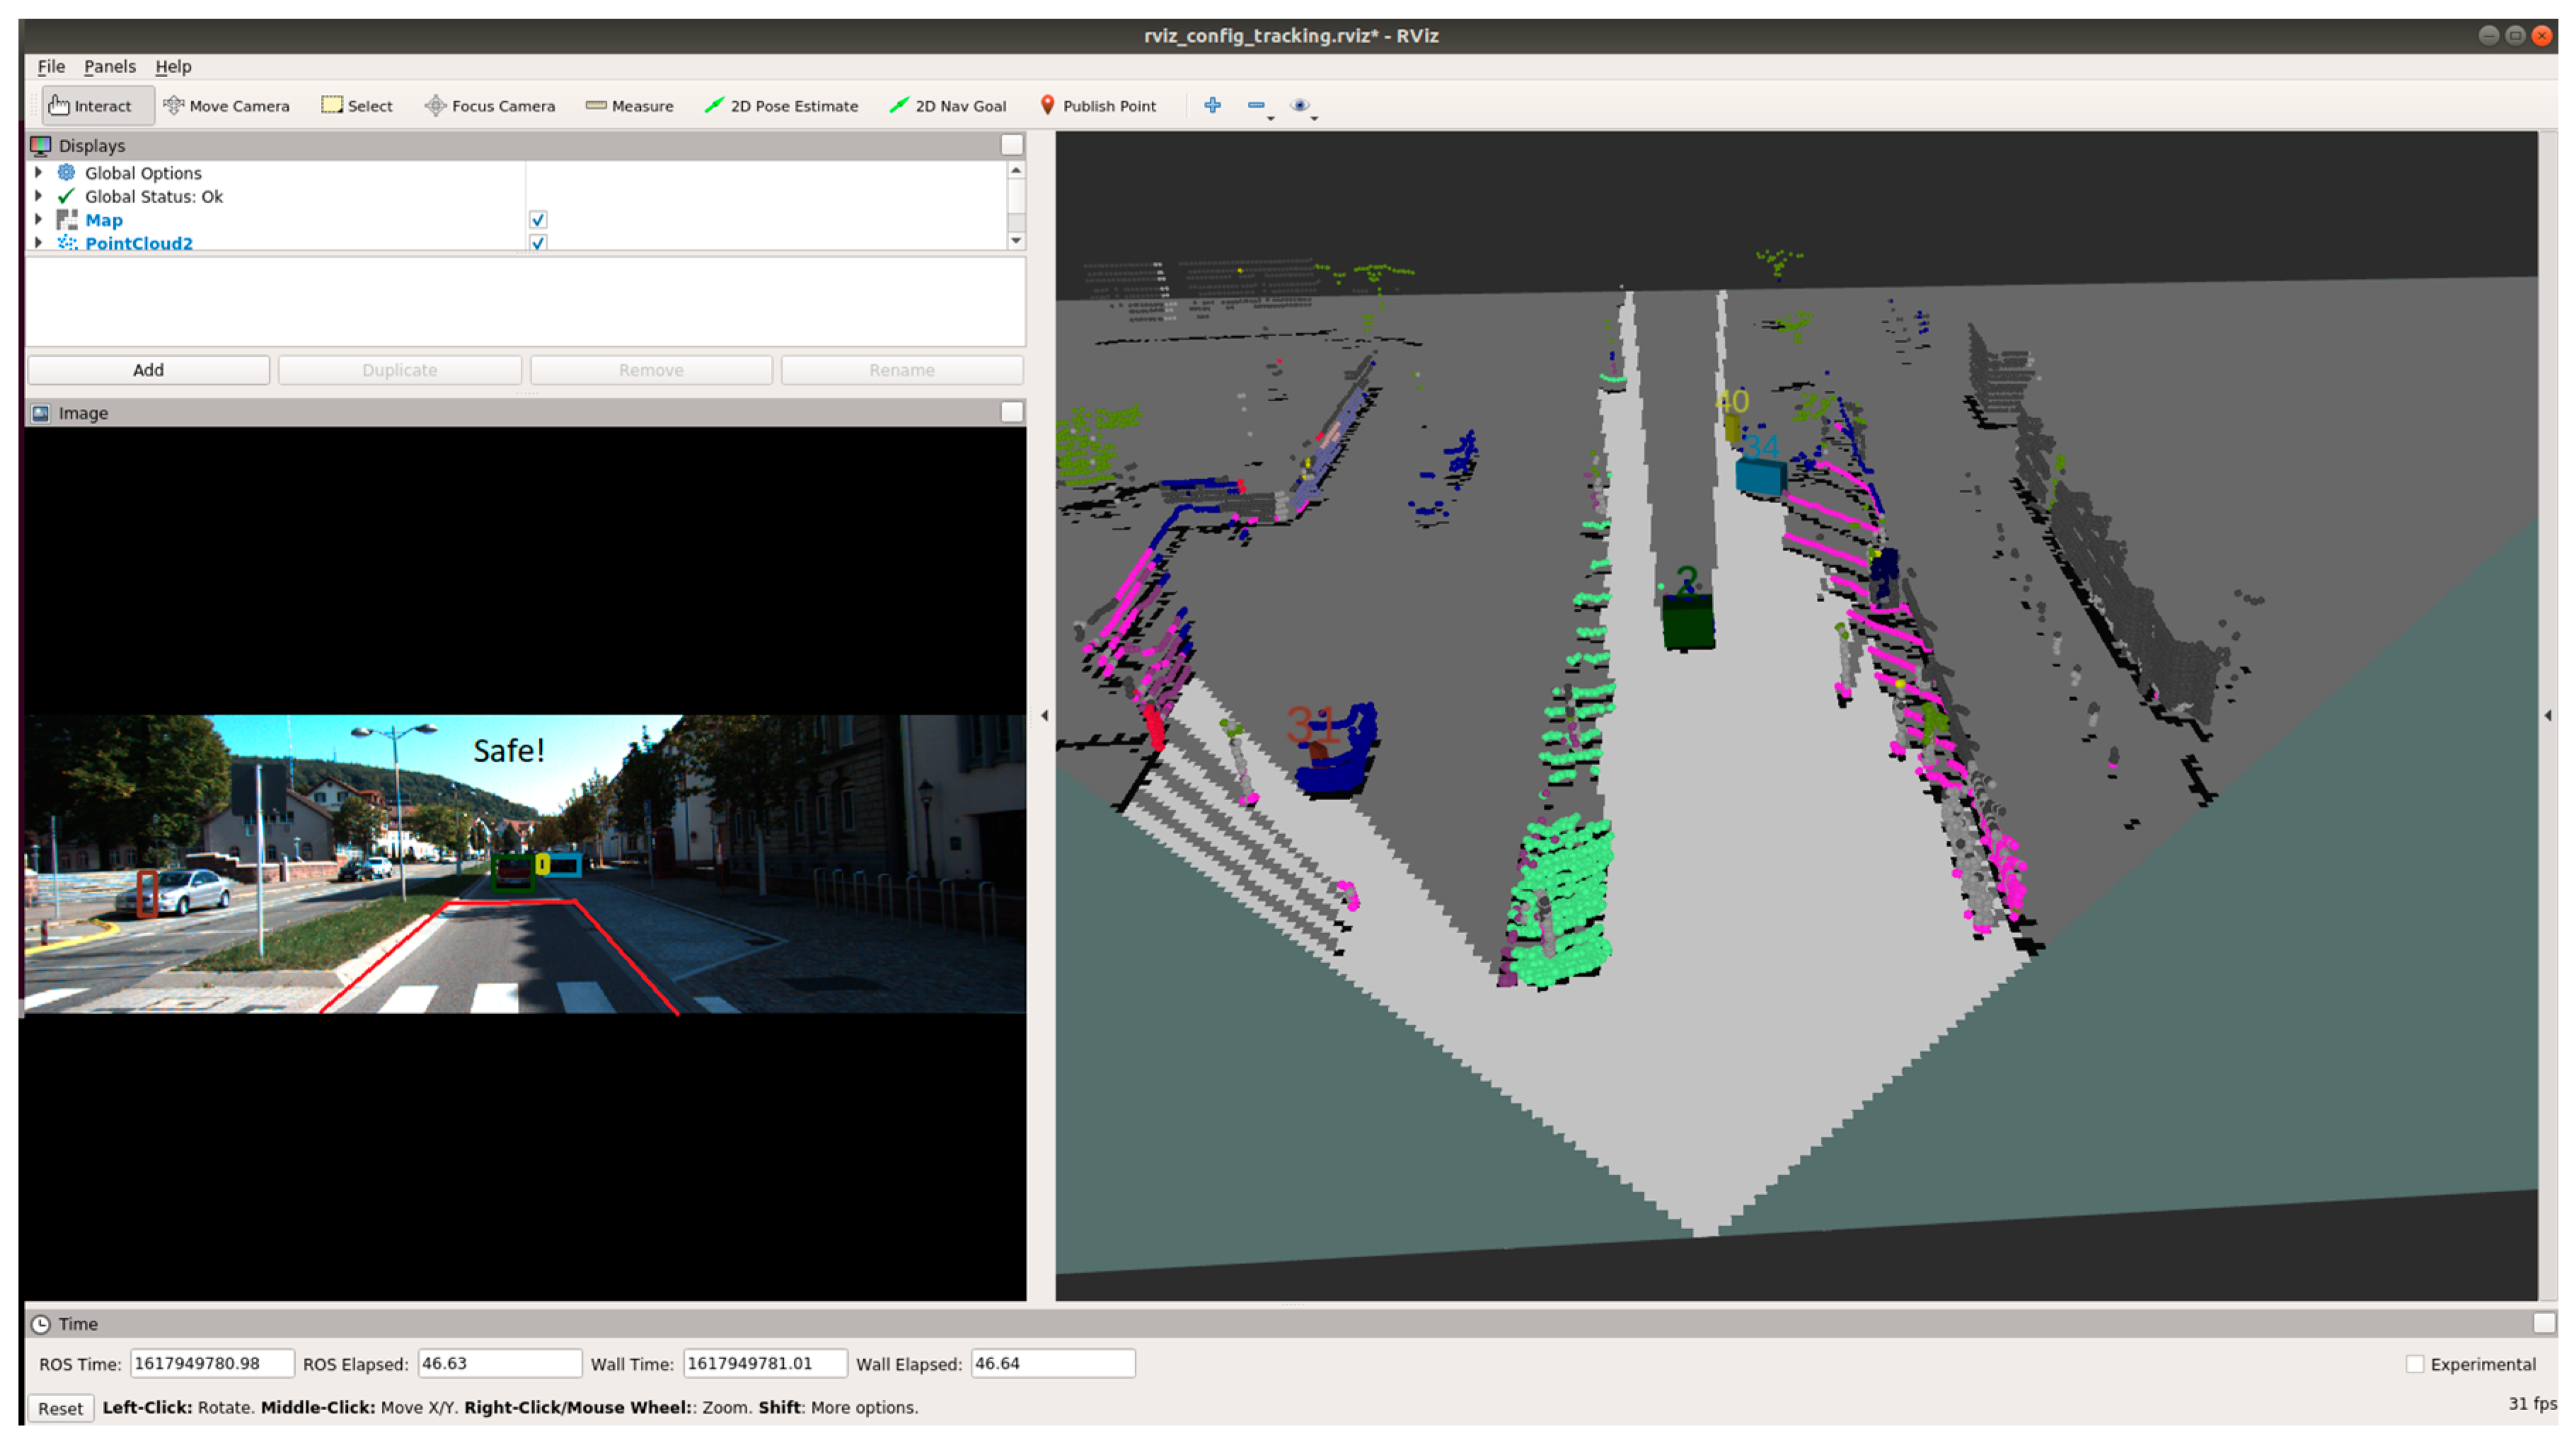Click the Add display button
This screenshot has height=1444, width=2576.
(148, 370)
